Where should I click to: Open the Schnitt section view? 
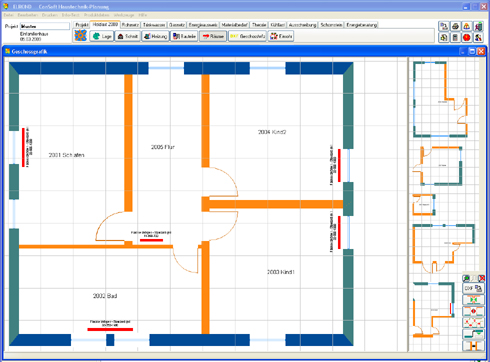(127, 36)
